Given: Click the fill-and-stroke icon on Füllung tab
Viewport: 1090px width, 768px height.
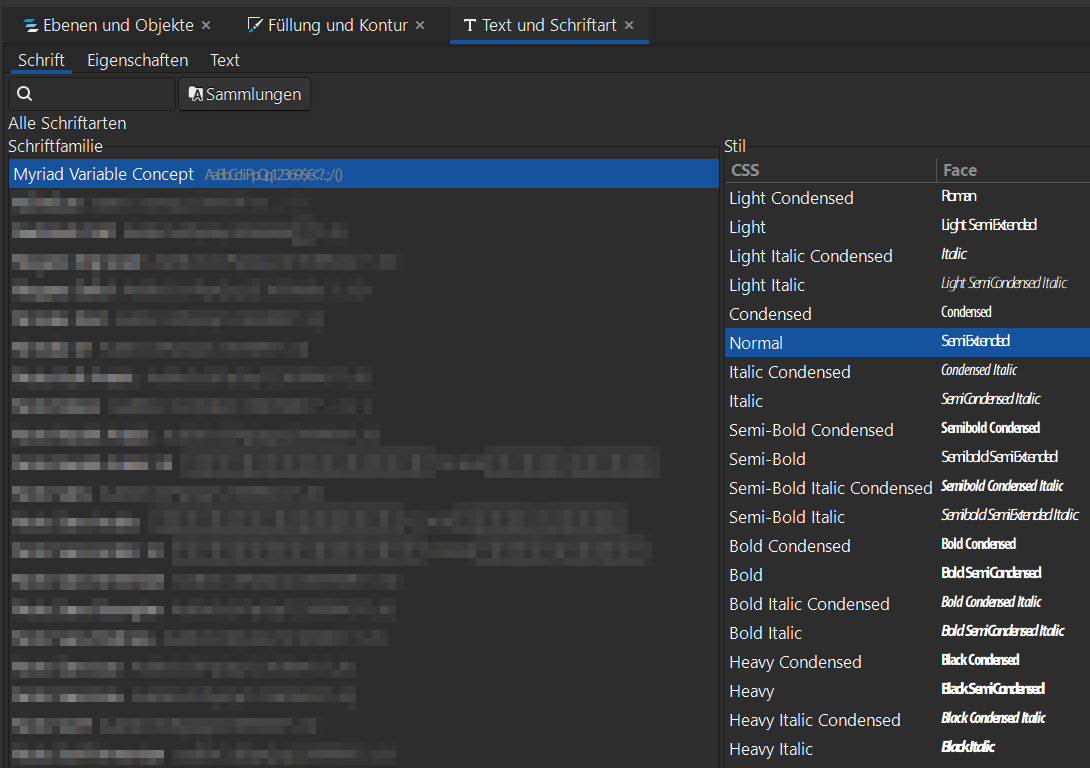Looking at the screenshot, I should coord(255,25).
